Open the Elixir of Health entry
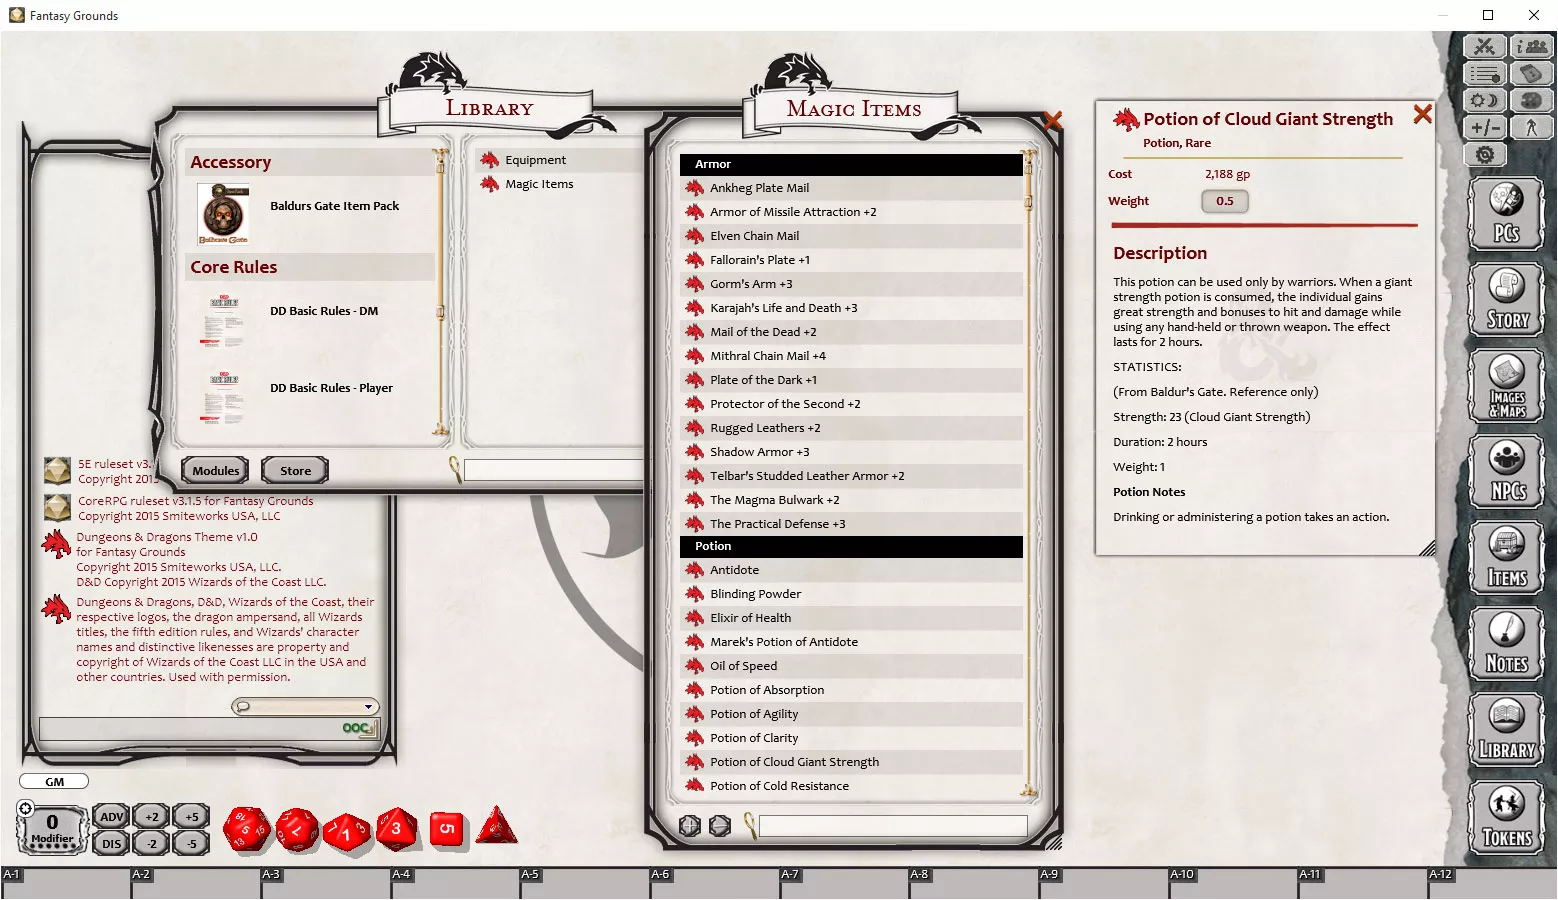The width and height of the screenshot is (1558, 900). [x=852, y=618]
